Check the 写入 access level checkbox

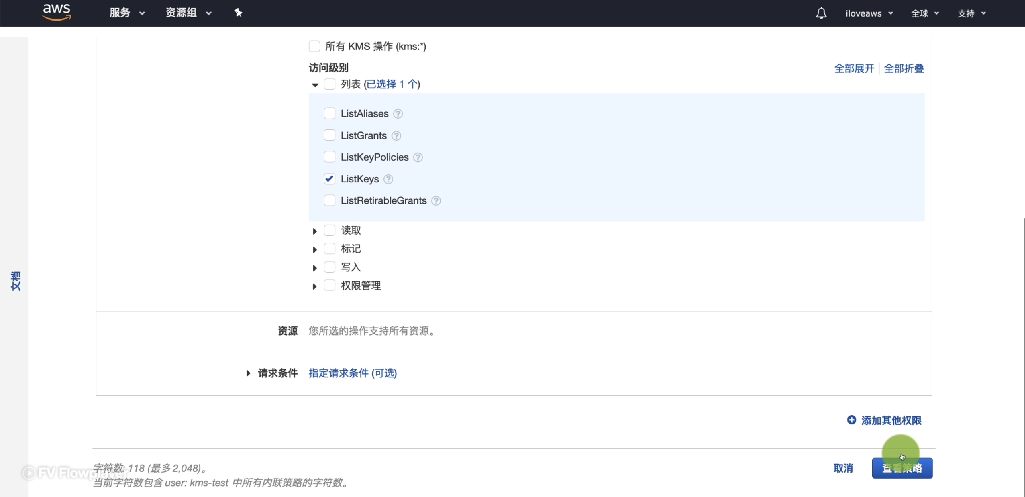329,267
